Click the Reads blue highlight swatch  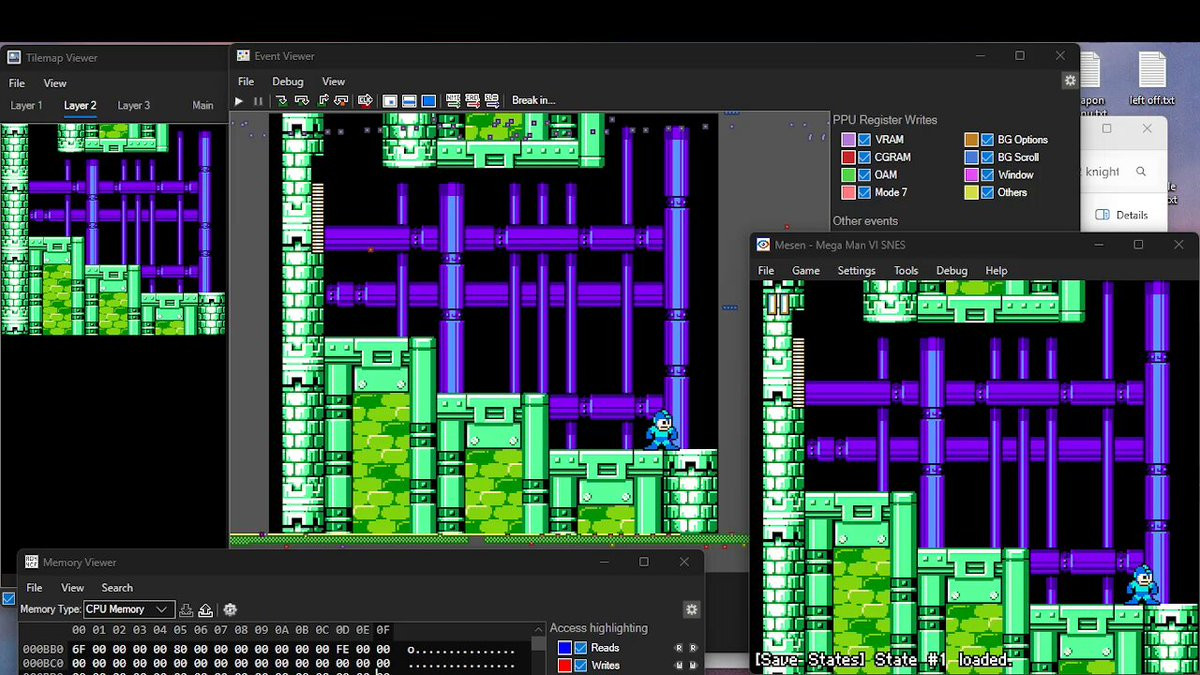(x=565, y=648)
